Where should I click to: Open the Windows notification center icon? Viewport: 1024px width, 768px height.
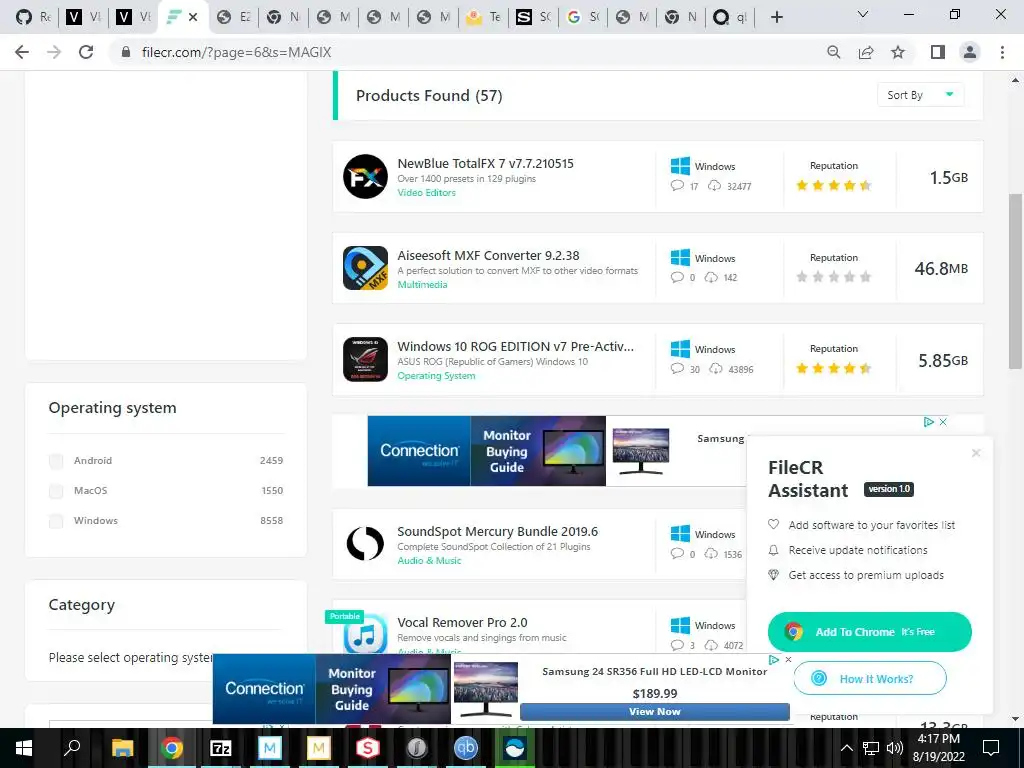pyautogui.click(x=991, y=748)
